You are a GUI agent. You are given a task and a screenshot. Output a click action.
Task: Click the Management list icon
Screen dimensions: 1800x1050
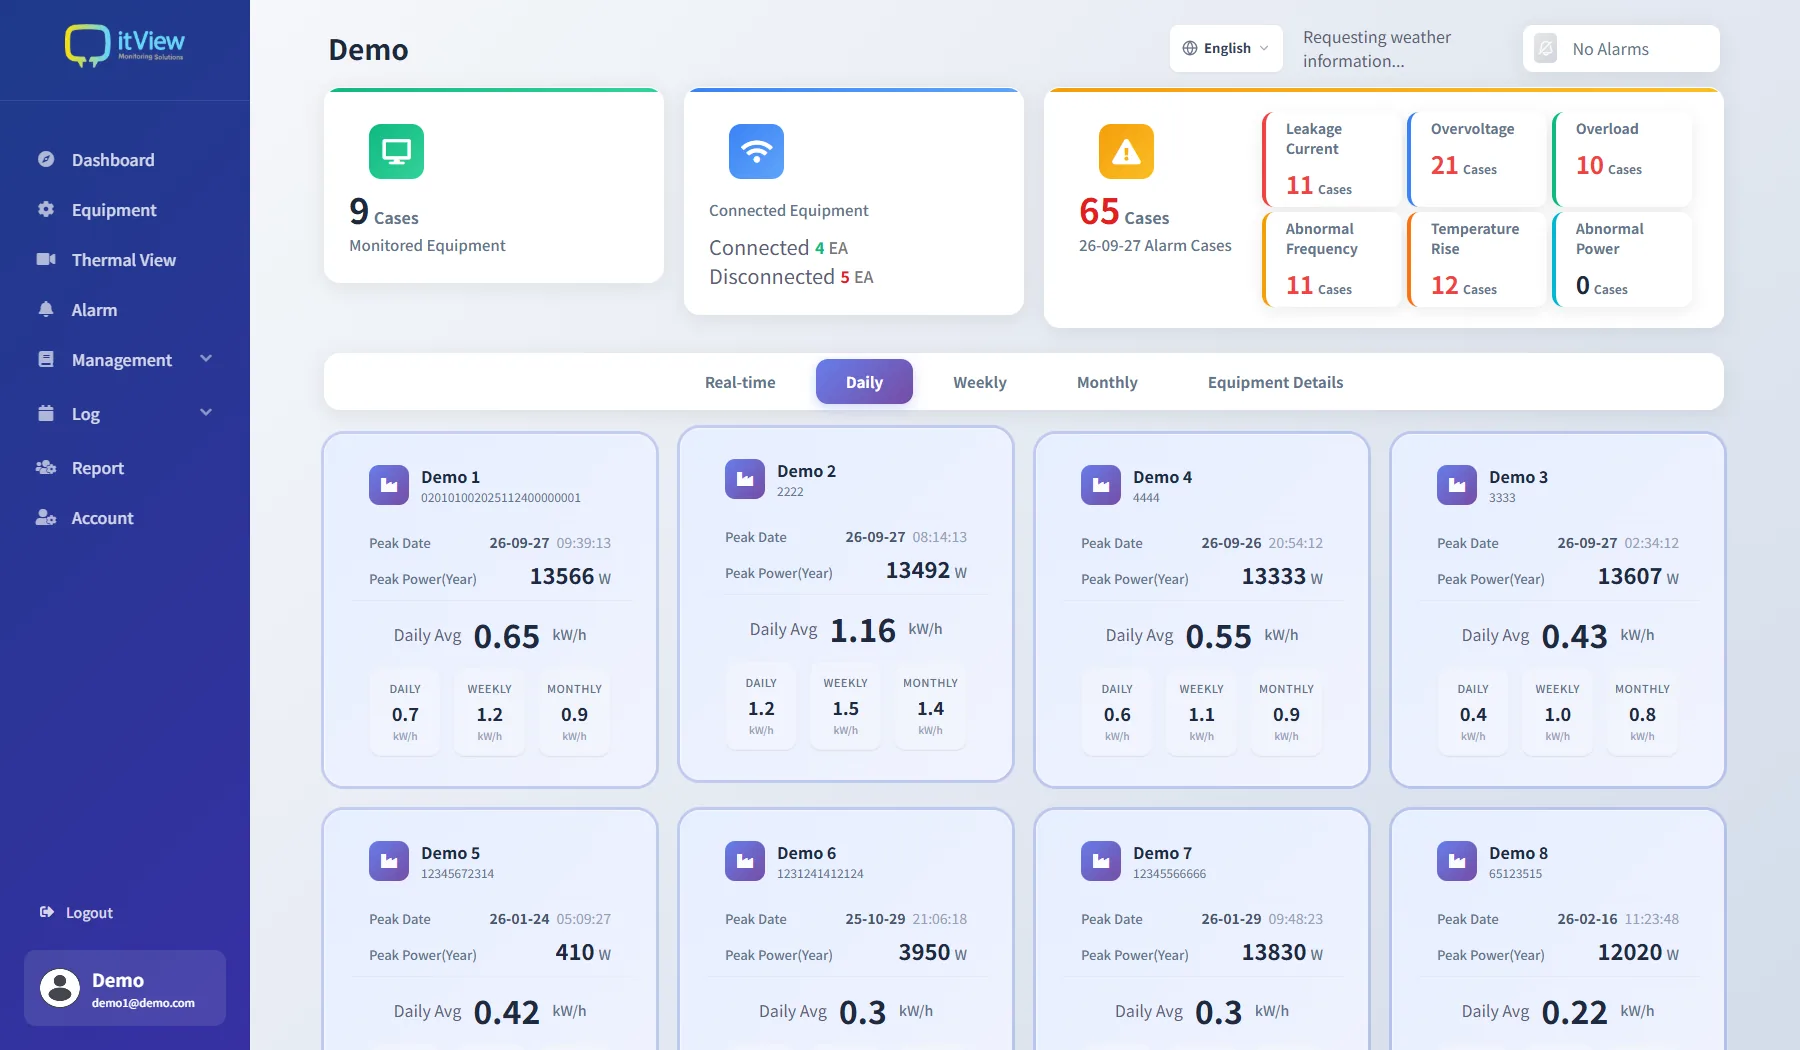point(46,359)
